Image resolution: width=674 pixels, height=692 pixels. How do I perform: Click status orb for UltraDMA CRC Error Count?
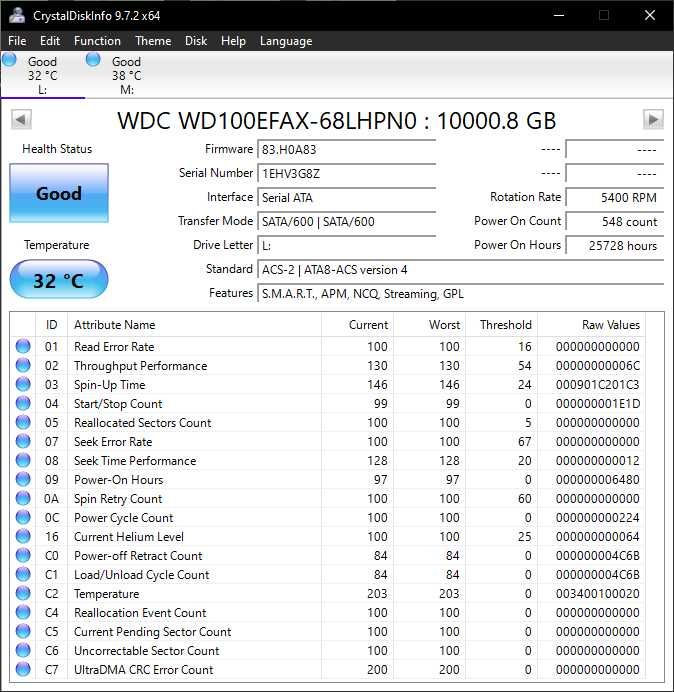tap(23, 669)
